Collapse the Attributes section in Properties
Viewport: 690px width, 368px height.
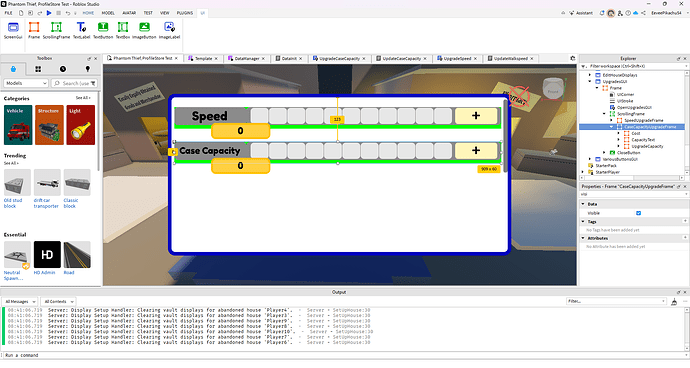point(583,238)
